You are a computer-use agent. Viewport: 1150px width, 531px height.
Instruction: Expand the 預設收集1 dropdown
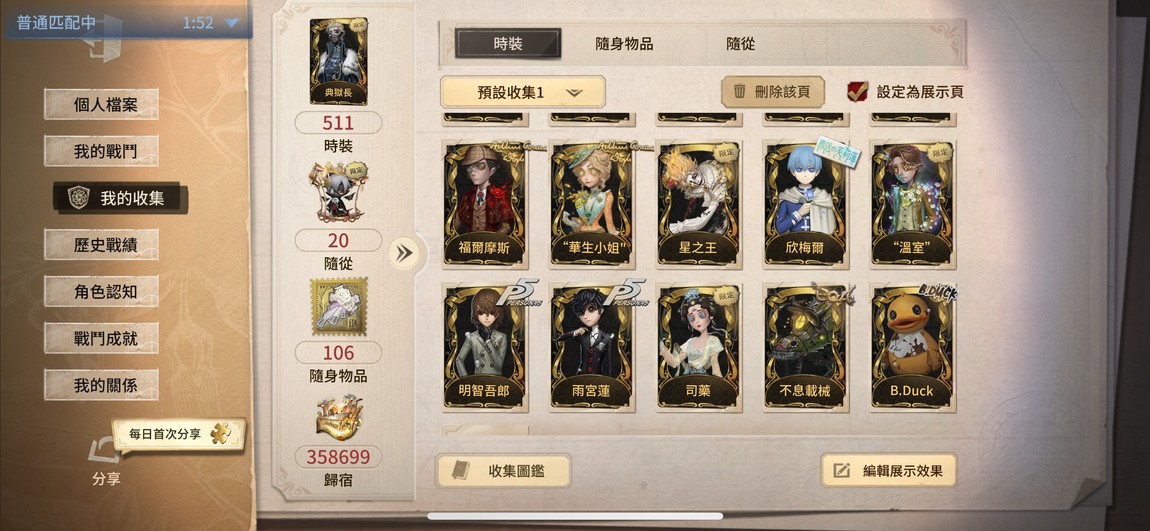pos(522,92)
